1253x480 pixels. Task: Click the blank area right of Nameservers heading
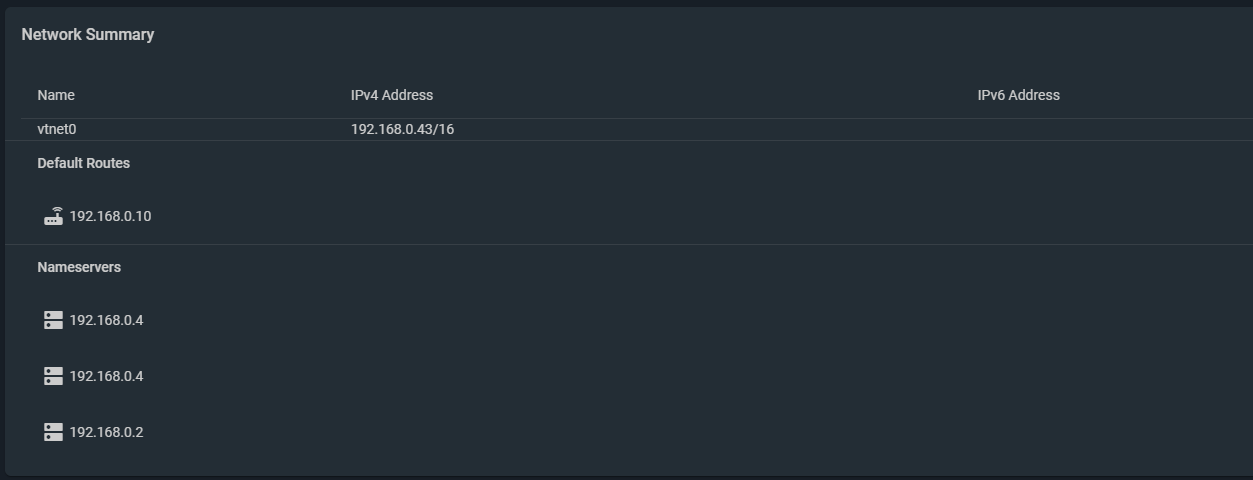[x=690, y=267]
